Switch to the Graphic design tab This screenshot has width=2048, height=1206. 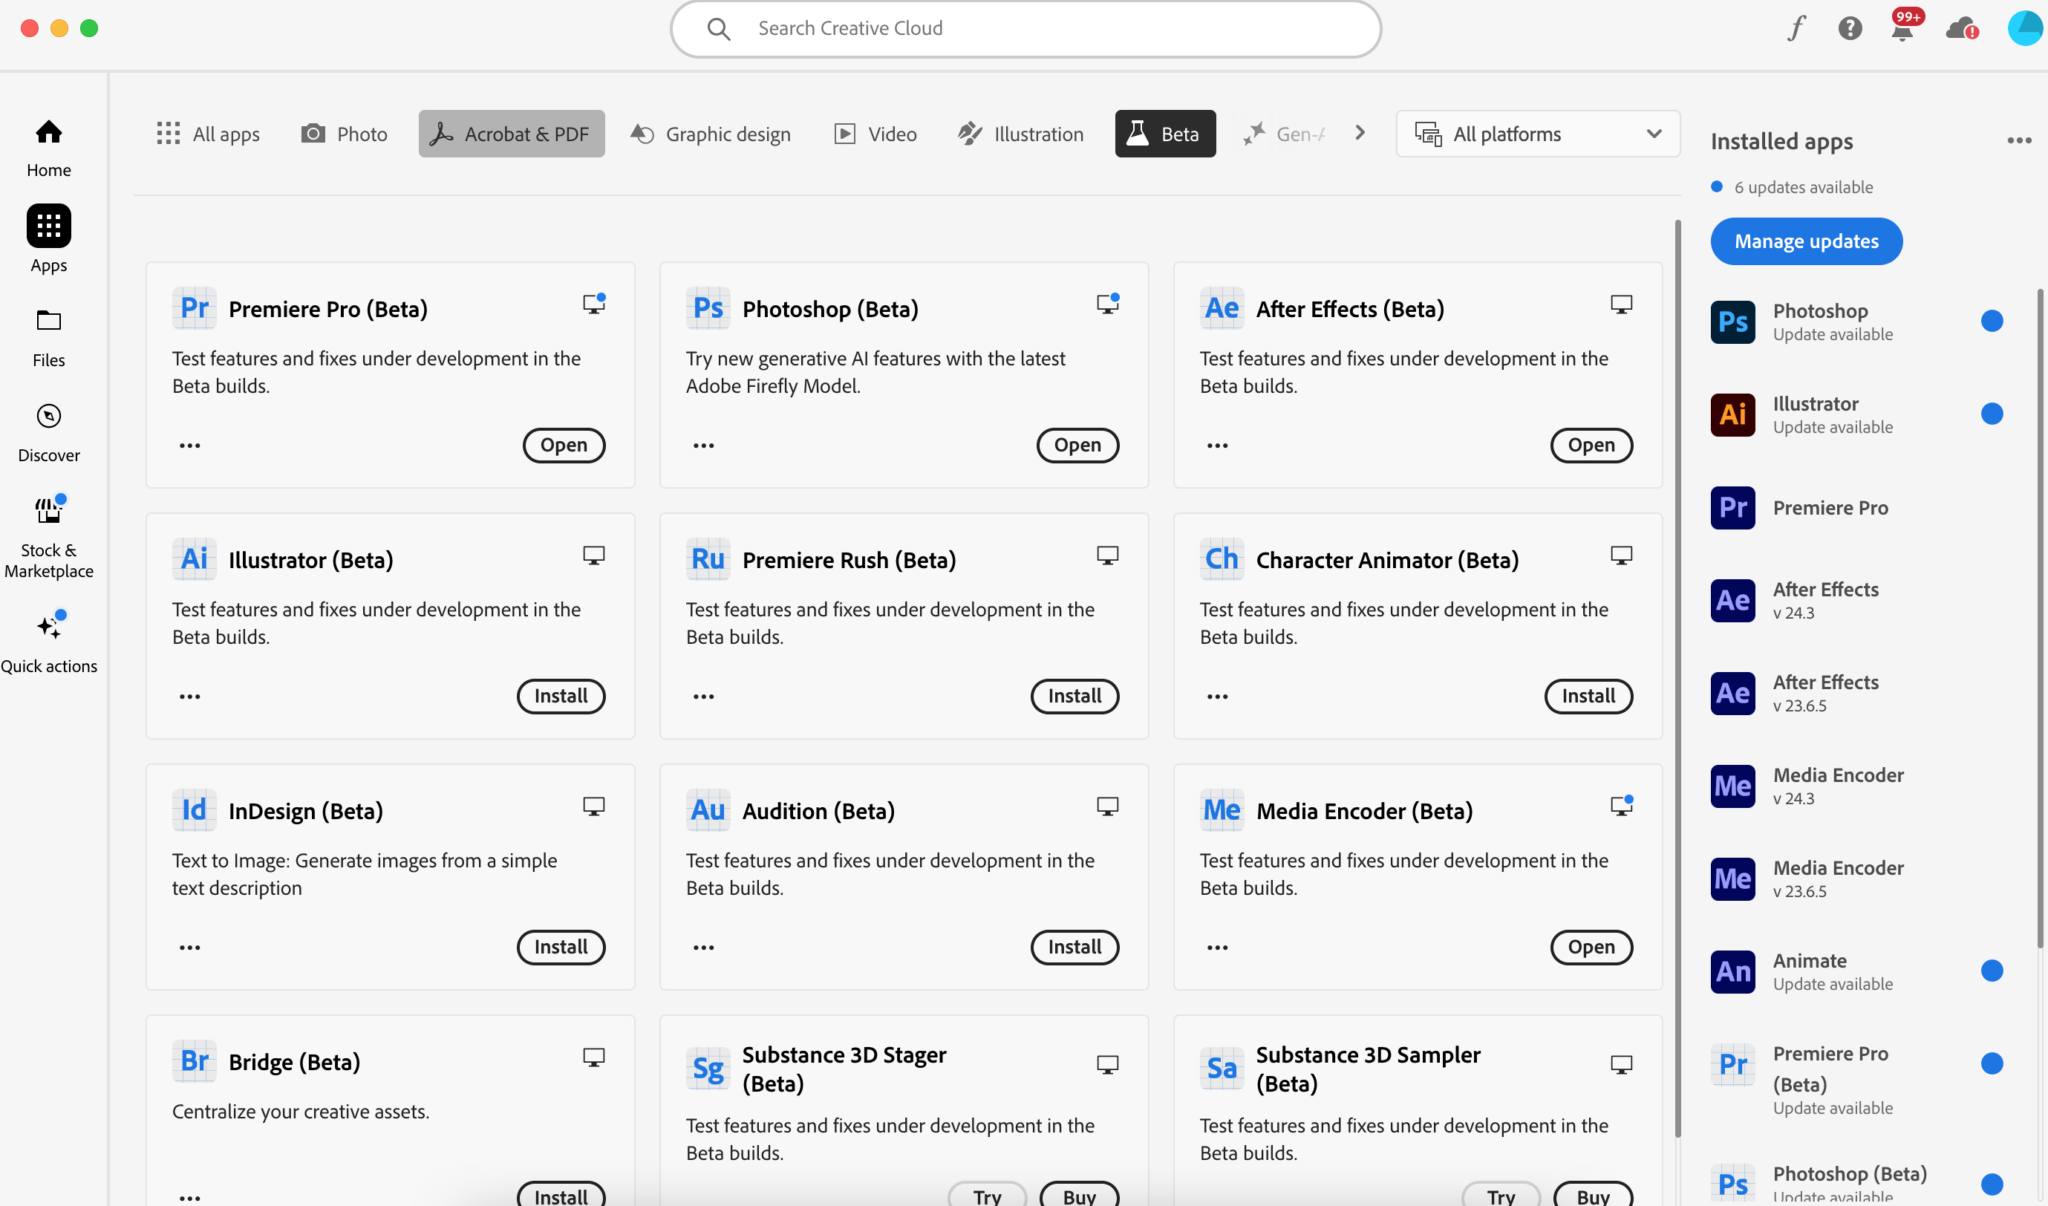tap(711, 134)
